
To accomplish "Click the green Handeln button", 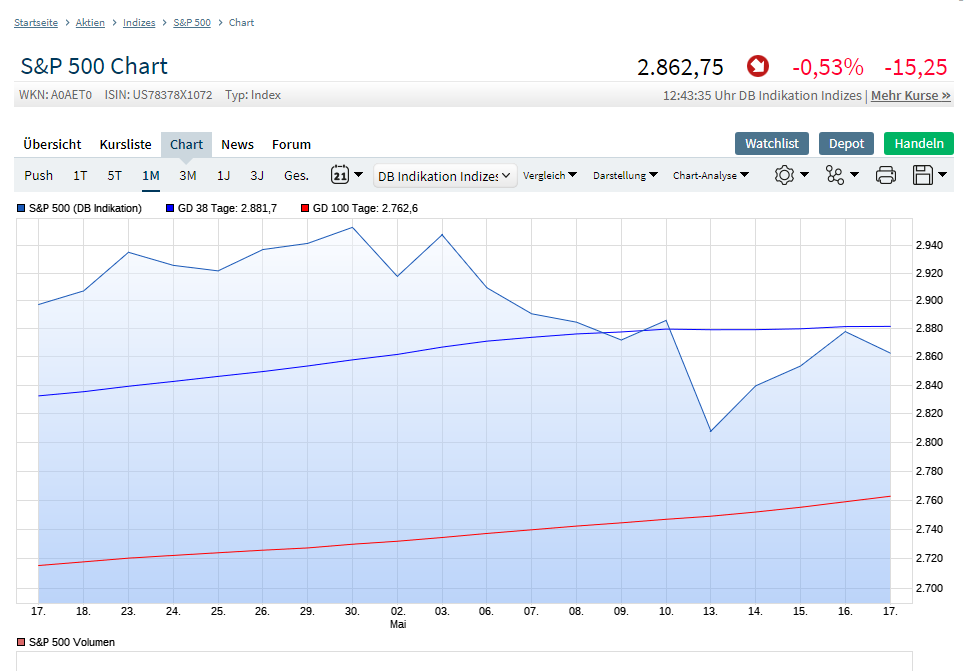I will (918, 143).
